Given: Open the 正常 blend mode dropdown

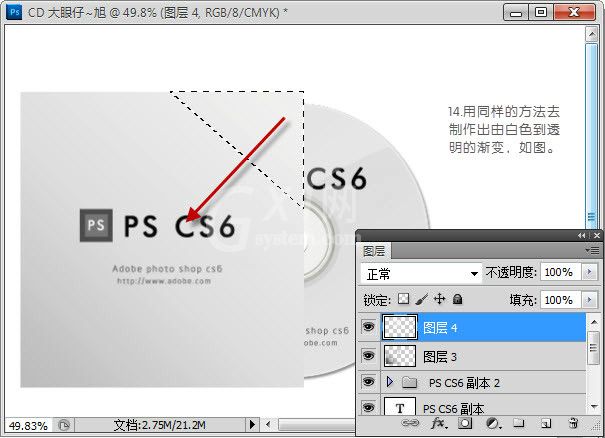Looking at the screenshot, I should (x=421, y=274).
